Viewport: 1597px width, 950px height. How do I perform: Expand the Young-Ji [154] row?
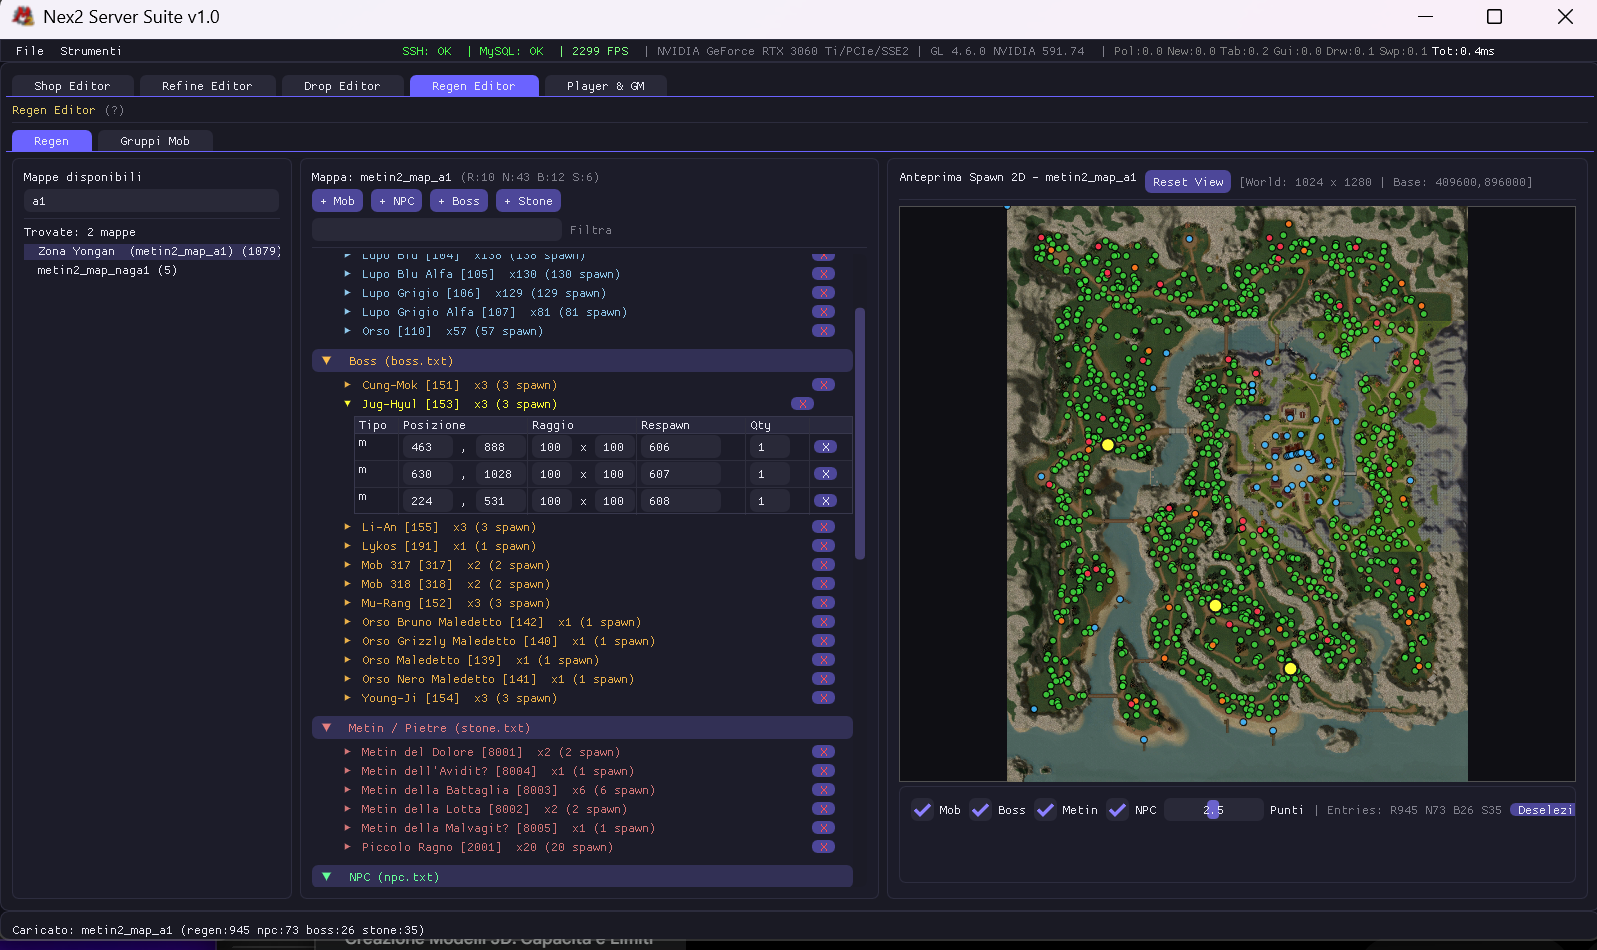[347, 698]
